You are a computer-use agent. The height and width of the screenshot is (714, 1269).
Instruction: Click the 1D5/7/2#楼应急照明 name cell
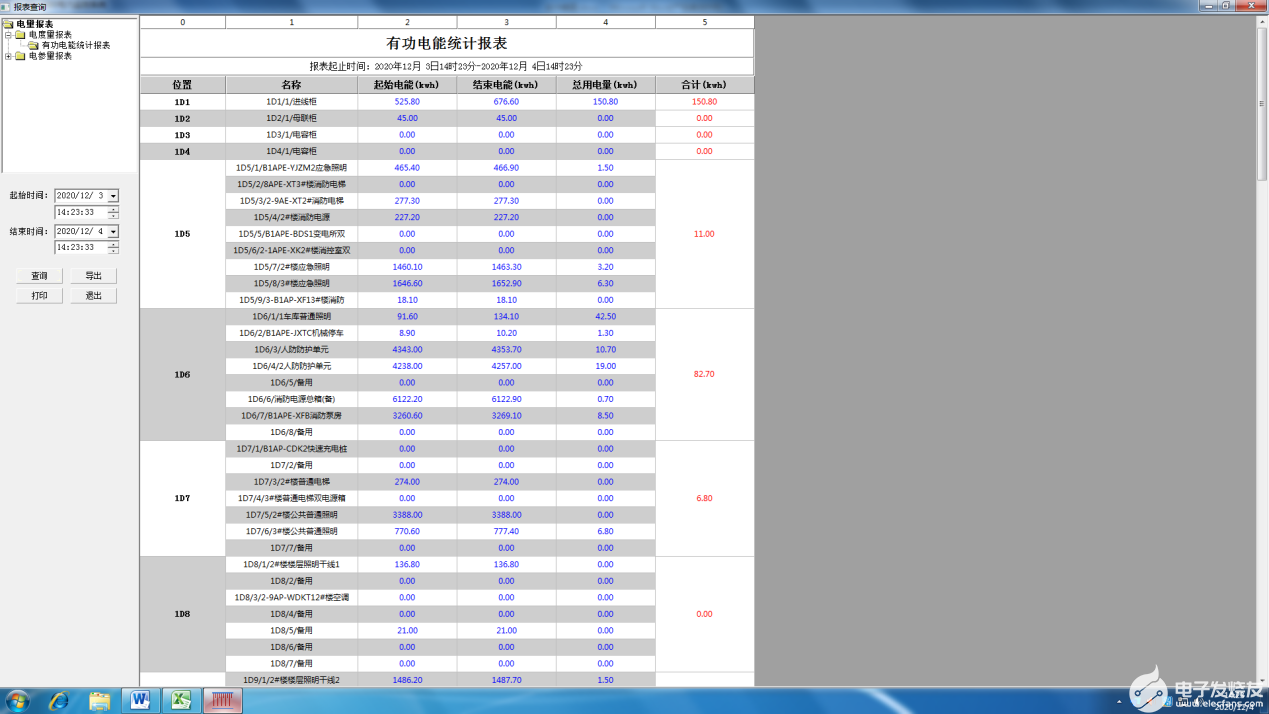291,267
